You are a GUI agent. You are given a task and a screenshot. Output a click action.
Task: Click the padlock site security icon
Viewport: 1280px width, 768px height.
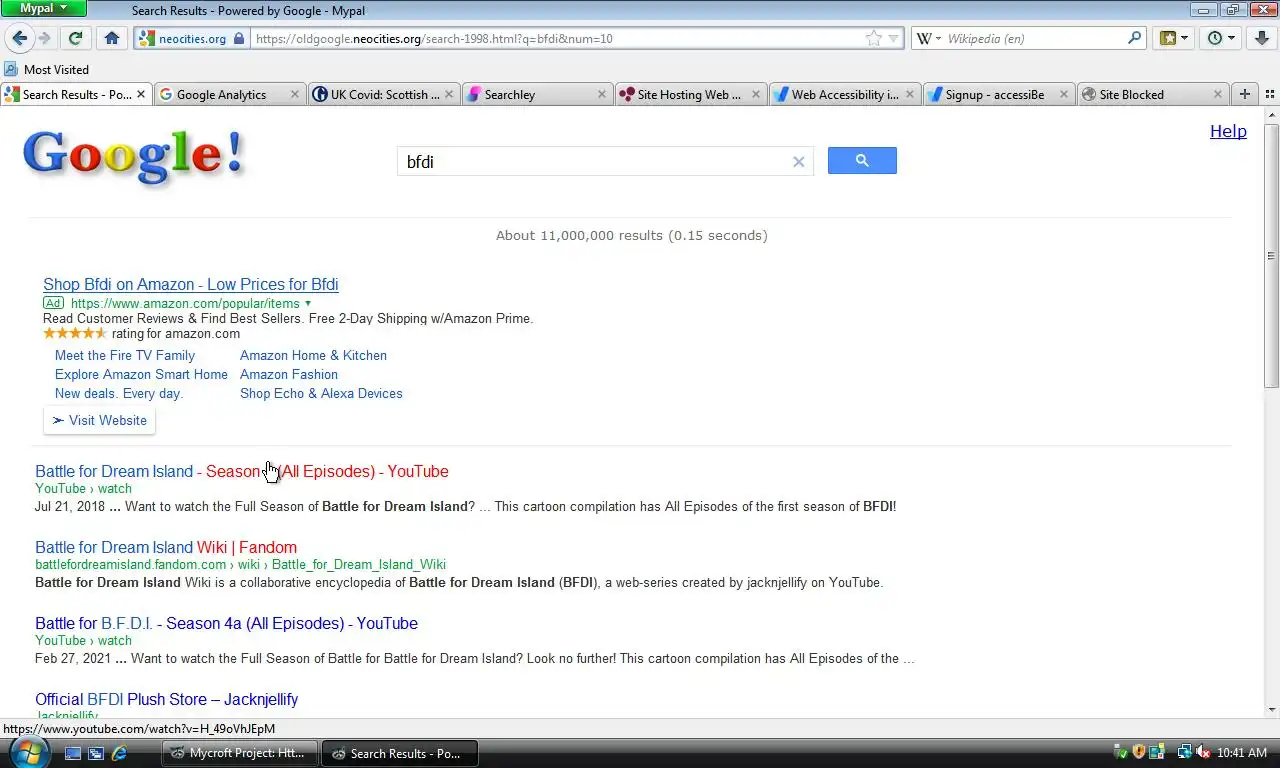coord(239,38)
